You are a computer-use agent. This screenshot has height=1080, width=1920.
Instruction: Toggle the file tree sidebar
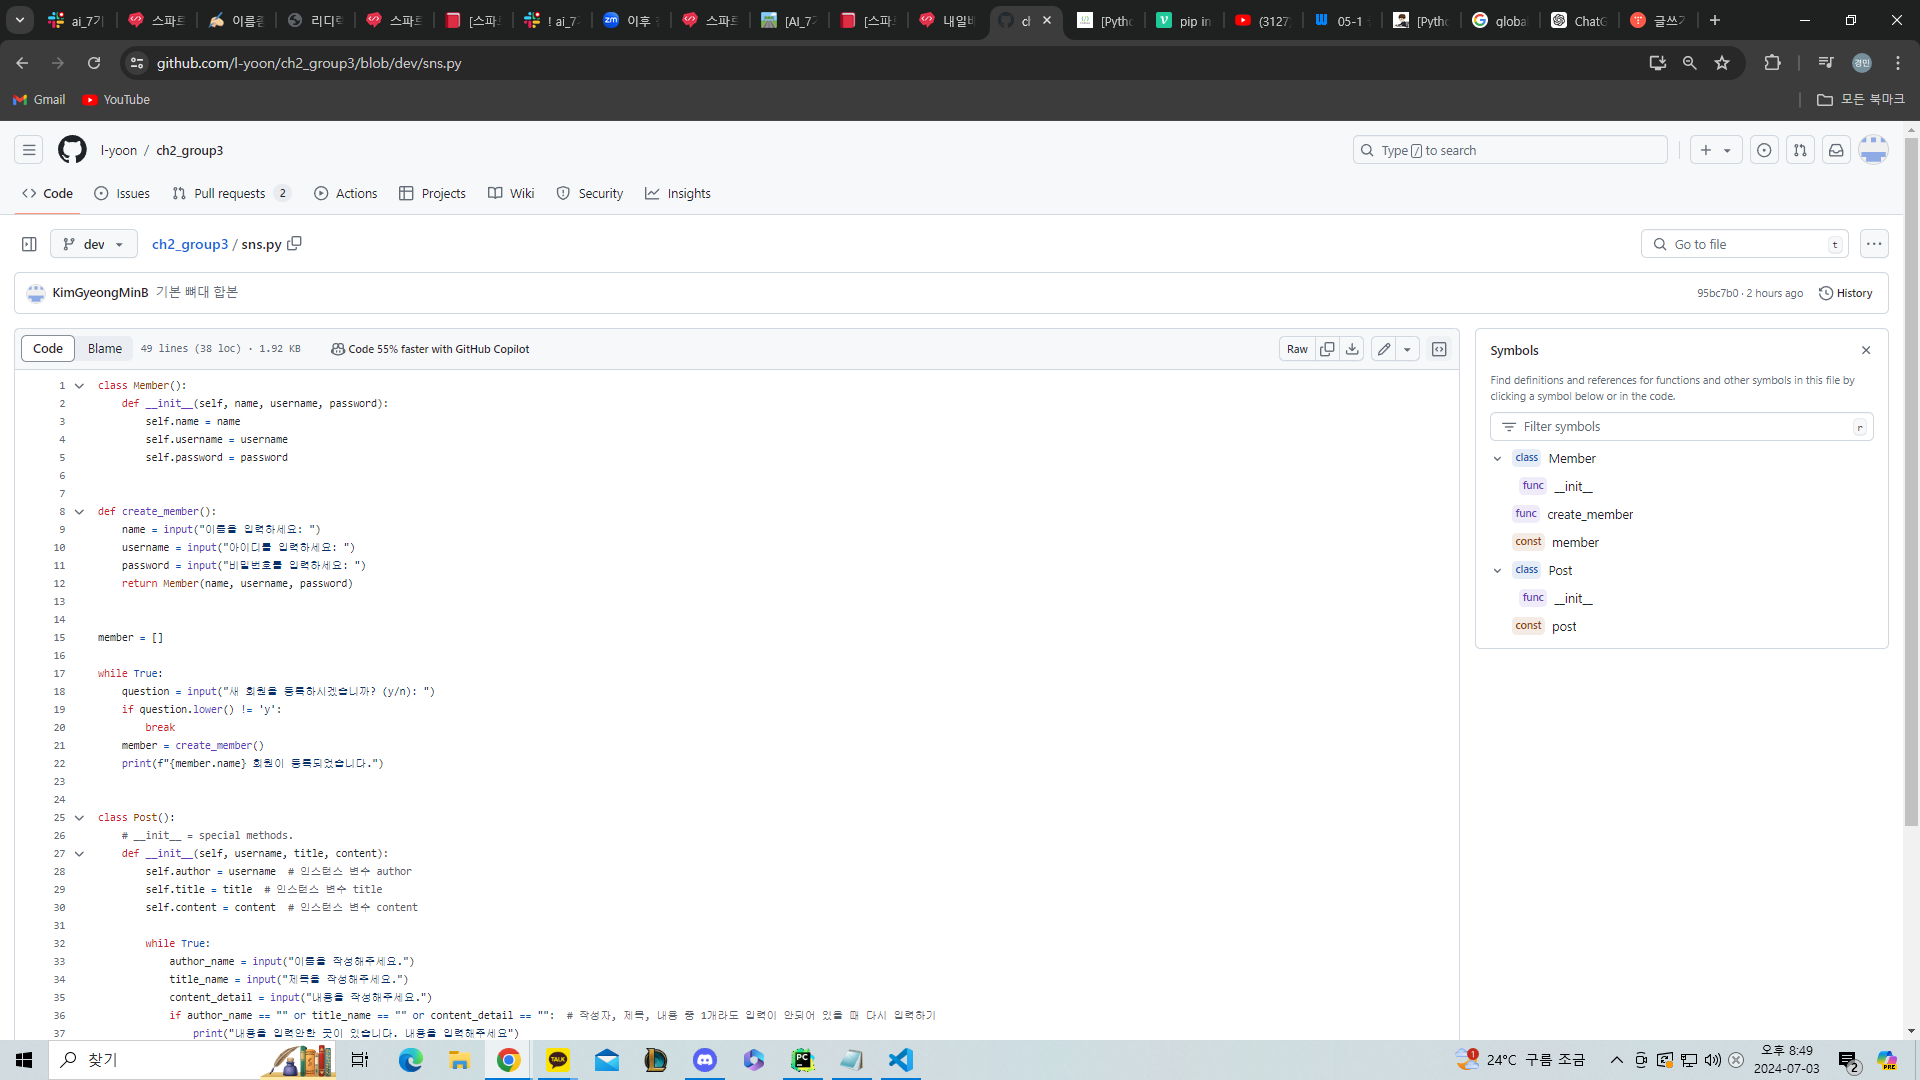[x=29, y=244]
